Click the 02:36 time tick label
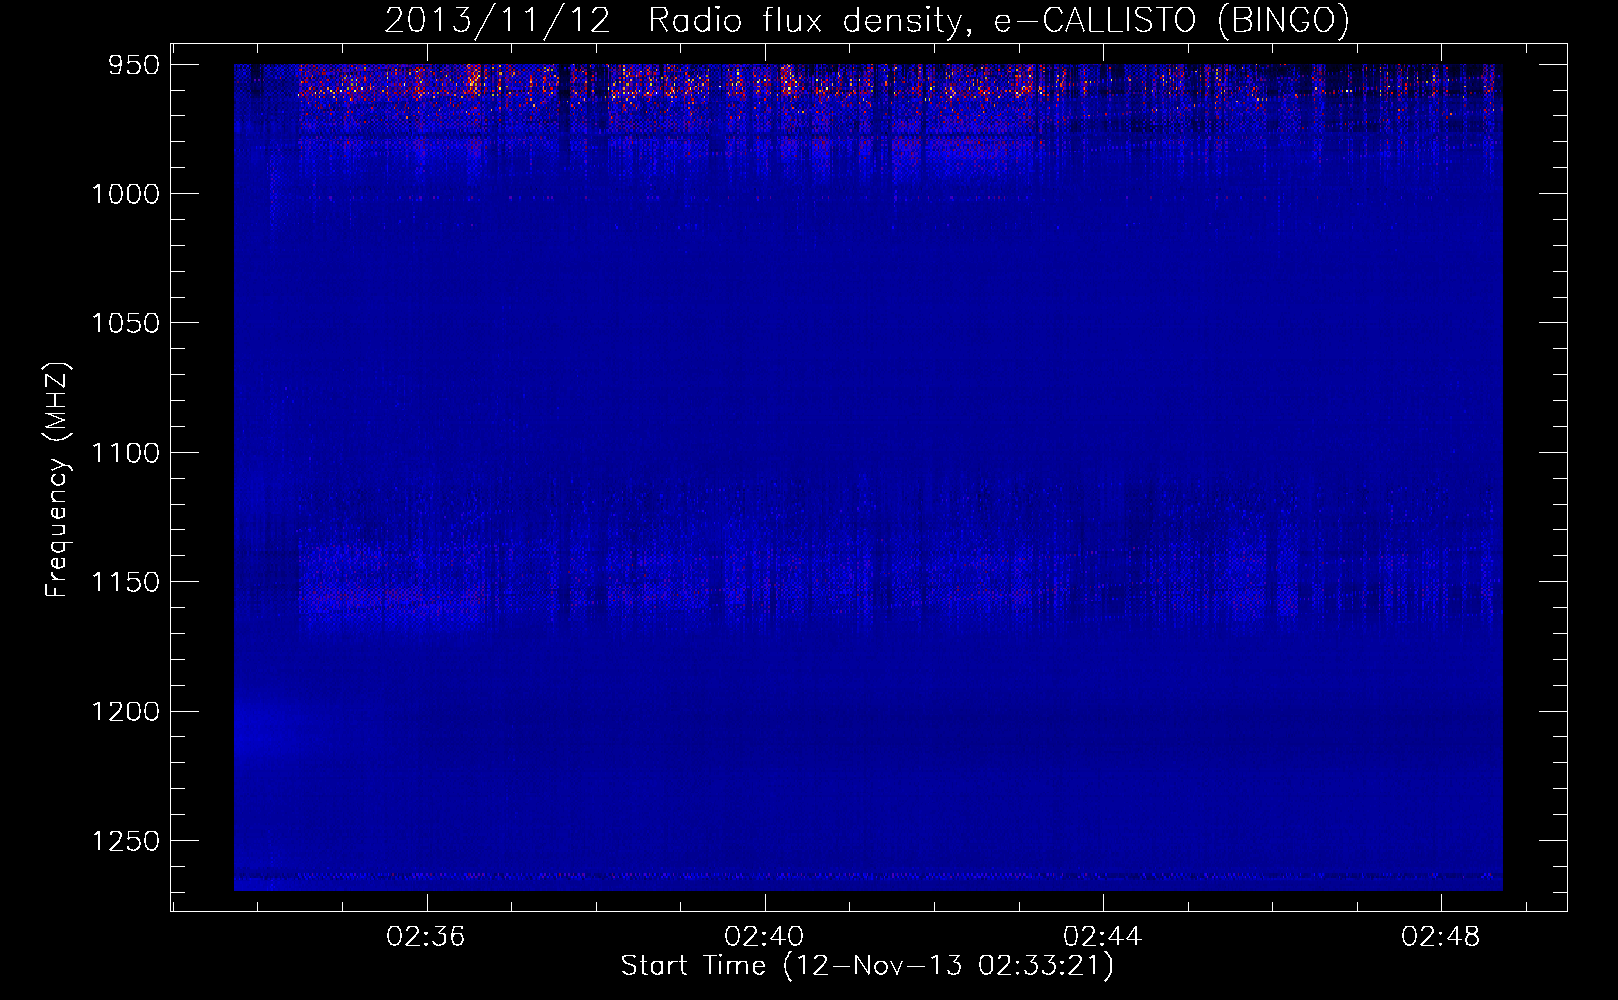The height and width of the screenshot is (1000, 1618). [x=426, y=937]
